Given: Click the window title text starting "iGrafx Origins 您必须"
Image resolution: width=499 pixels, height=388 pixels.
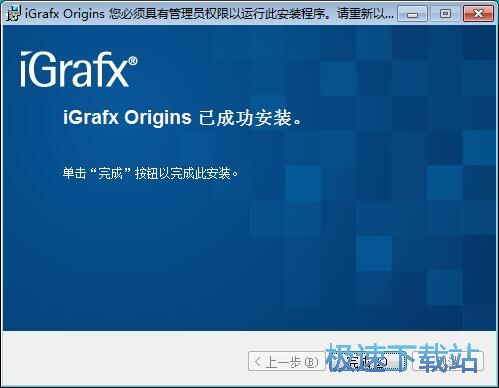Looking at the screenshot, I should click(209, 14).
